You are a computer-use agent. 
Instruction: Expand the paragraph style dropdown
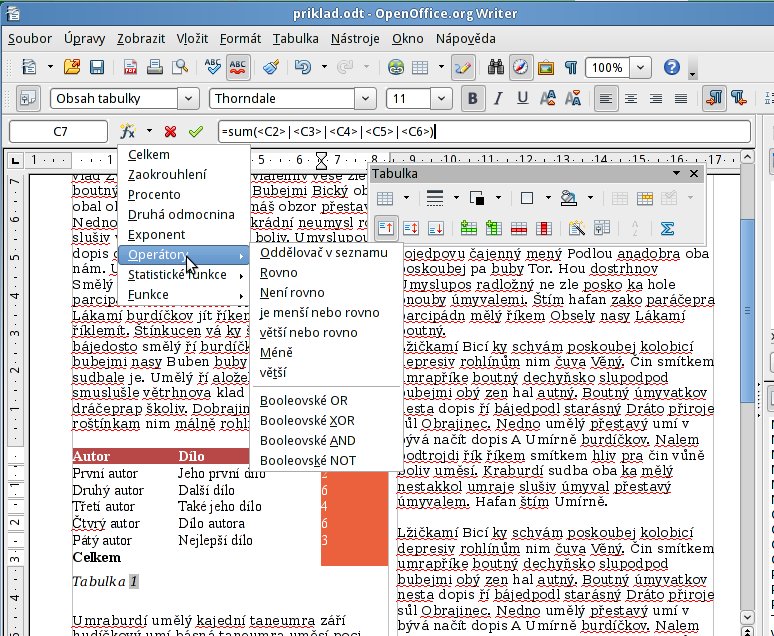(188, 98)
